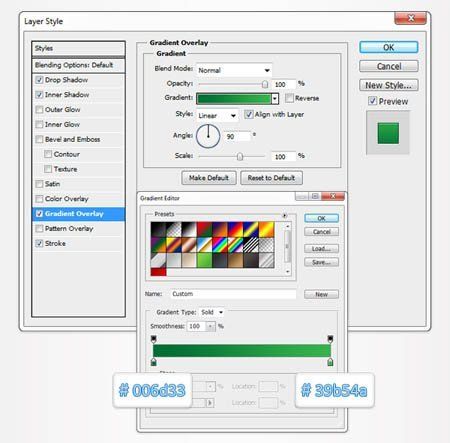
Task: Click the New gradient button
Action: click(x=321, y=294)
